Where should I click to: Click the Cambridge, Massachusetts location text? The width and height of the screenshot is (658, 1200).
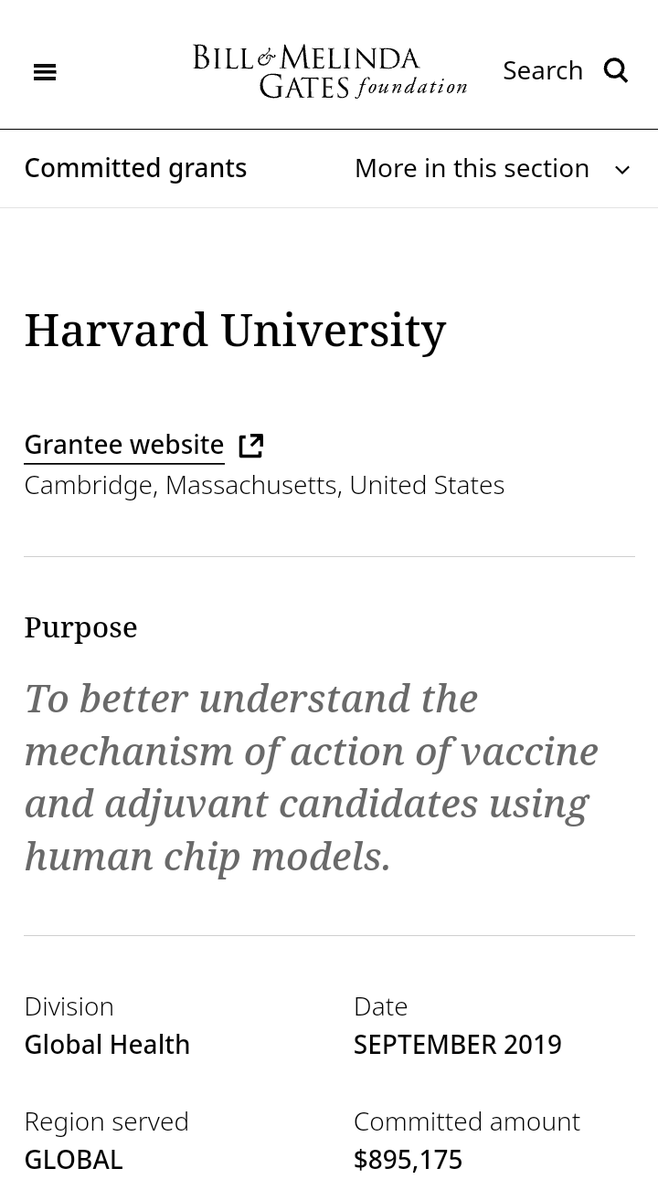[x=264, y=485]
